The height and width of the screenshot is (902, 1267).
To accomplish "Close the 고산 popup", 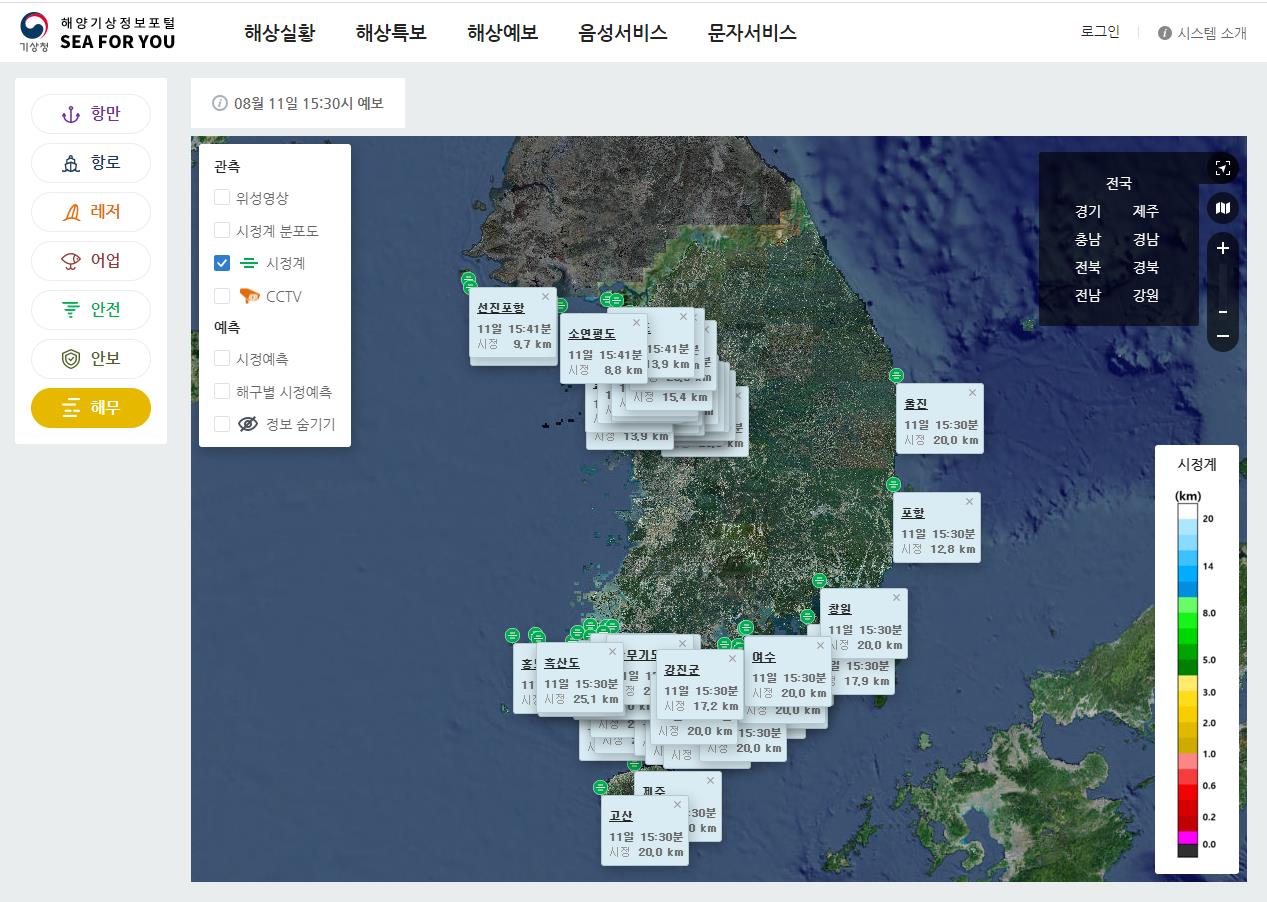I will coord(677,805).
